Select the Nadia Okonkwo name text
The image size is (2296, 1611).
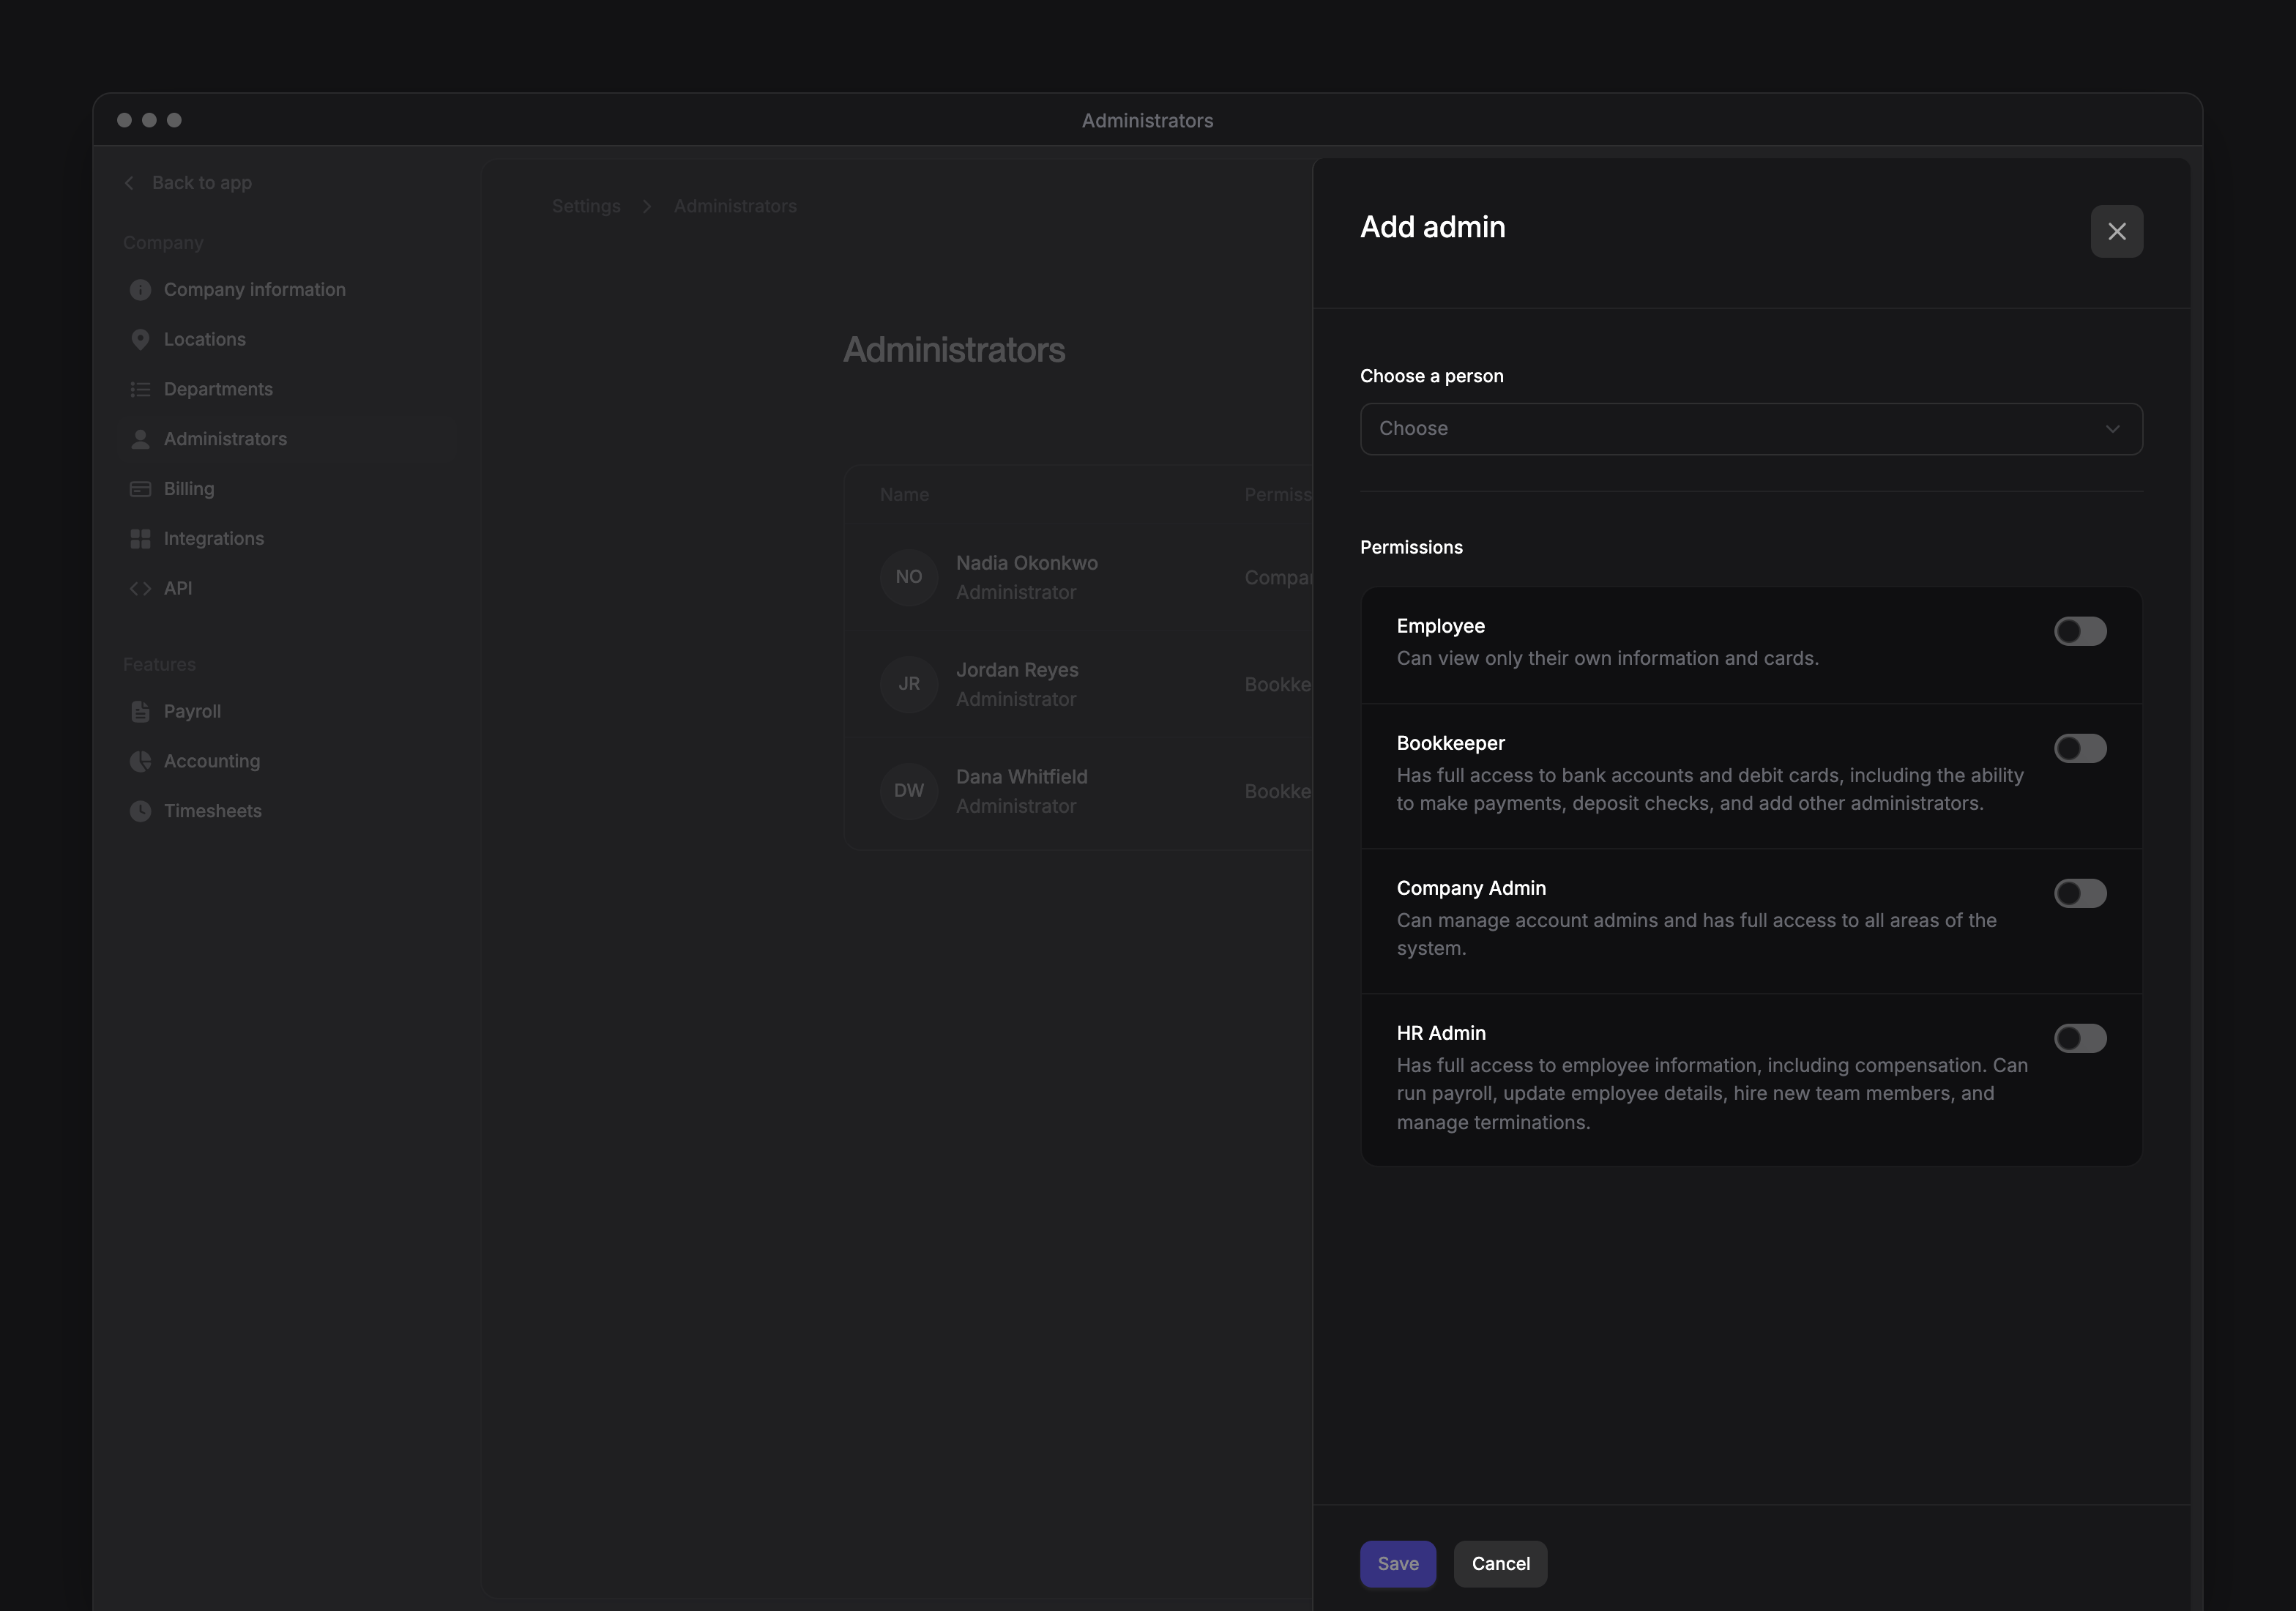pos(1026,563)
